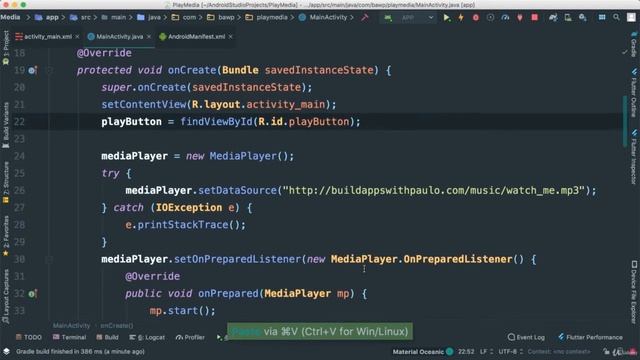
Task: Click the Search Everywhere magnifier icon
Action: click(616, 18)
